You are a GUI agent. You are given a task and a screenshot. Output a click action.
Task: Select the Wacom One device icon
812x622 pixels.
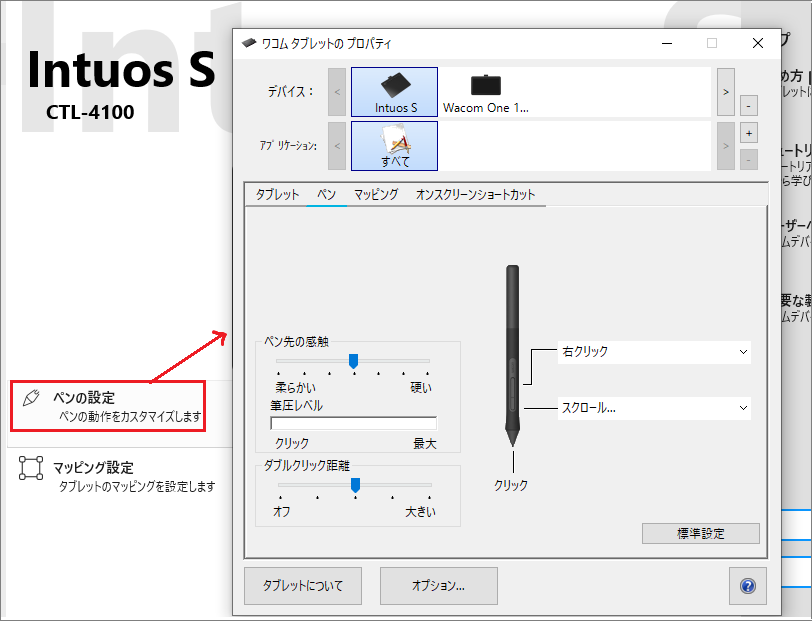pos(486,92)
